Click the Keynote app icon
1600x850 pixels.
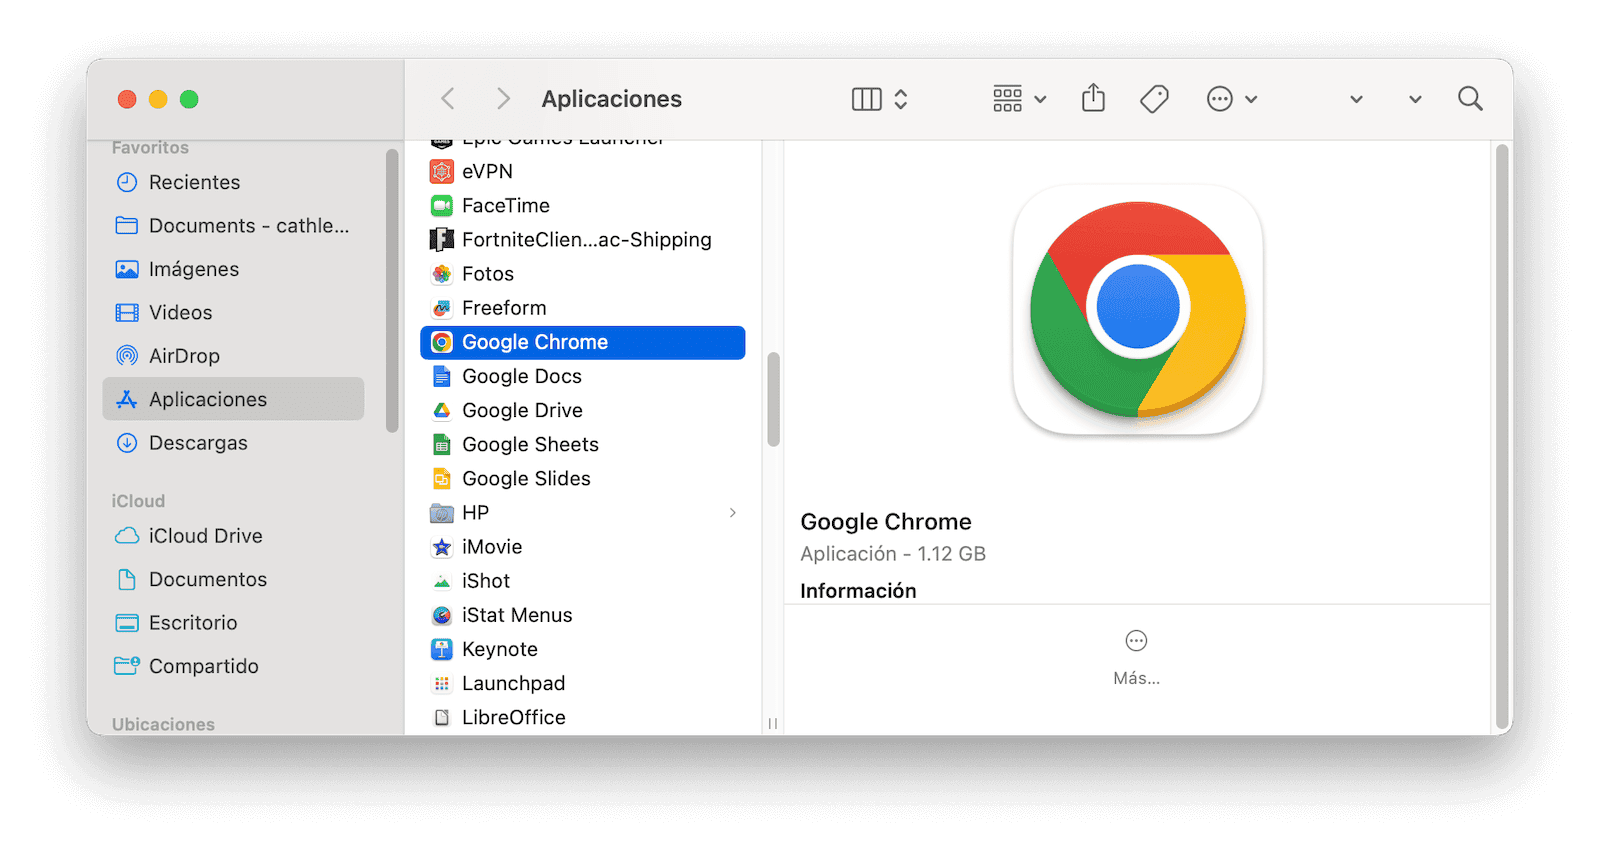[442, 649]
